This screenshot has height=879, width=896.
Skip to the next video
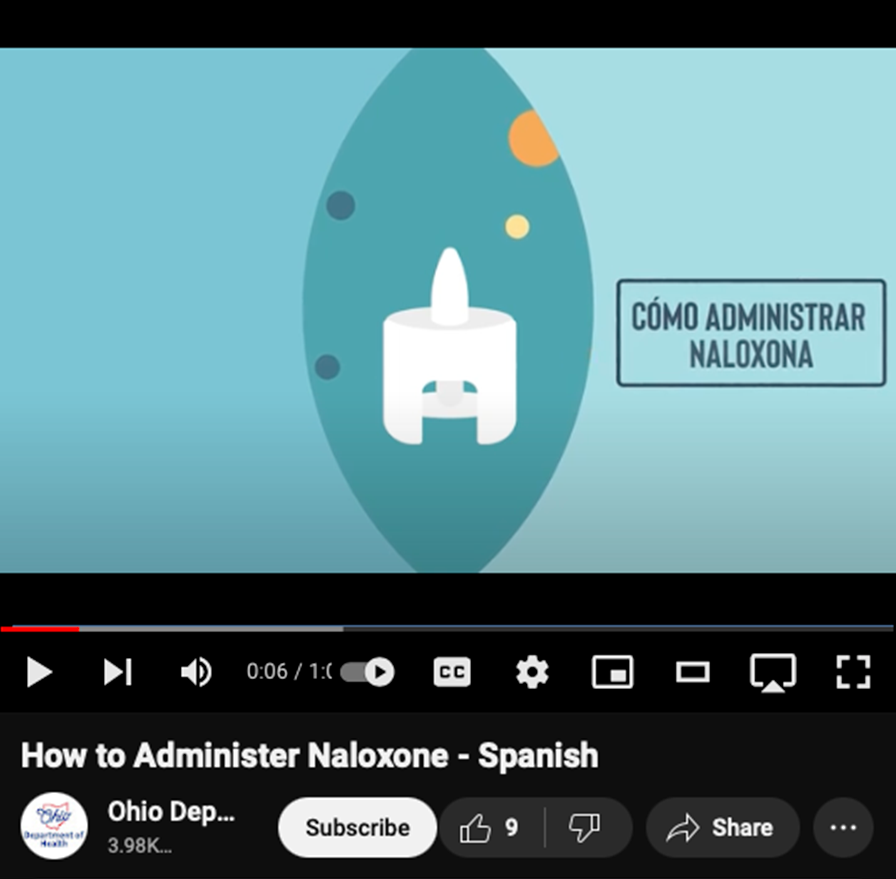coord(118,672)
